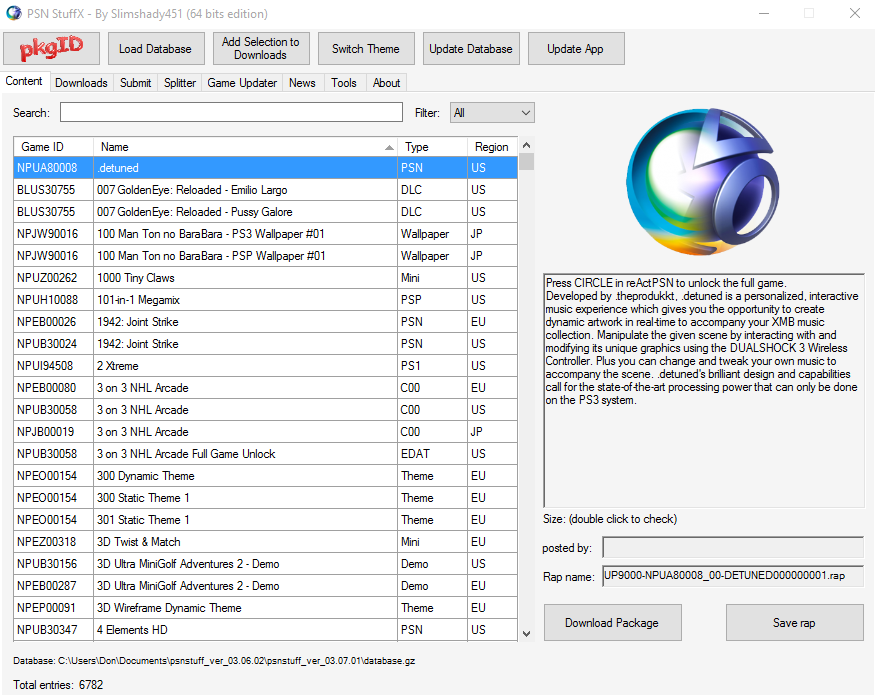875x695 pixels.
Task: Click the Save rap button
Action: pyautogui.click(x=794, y=622)
